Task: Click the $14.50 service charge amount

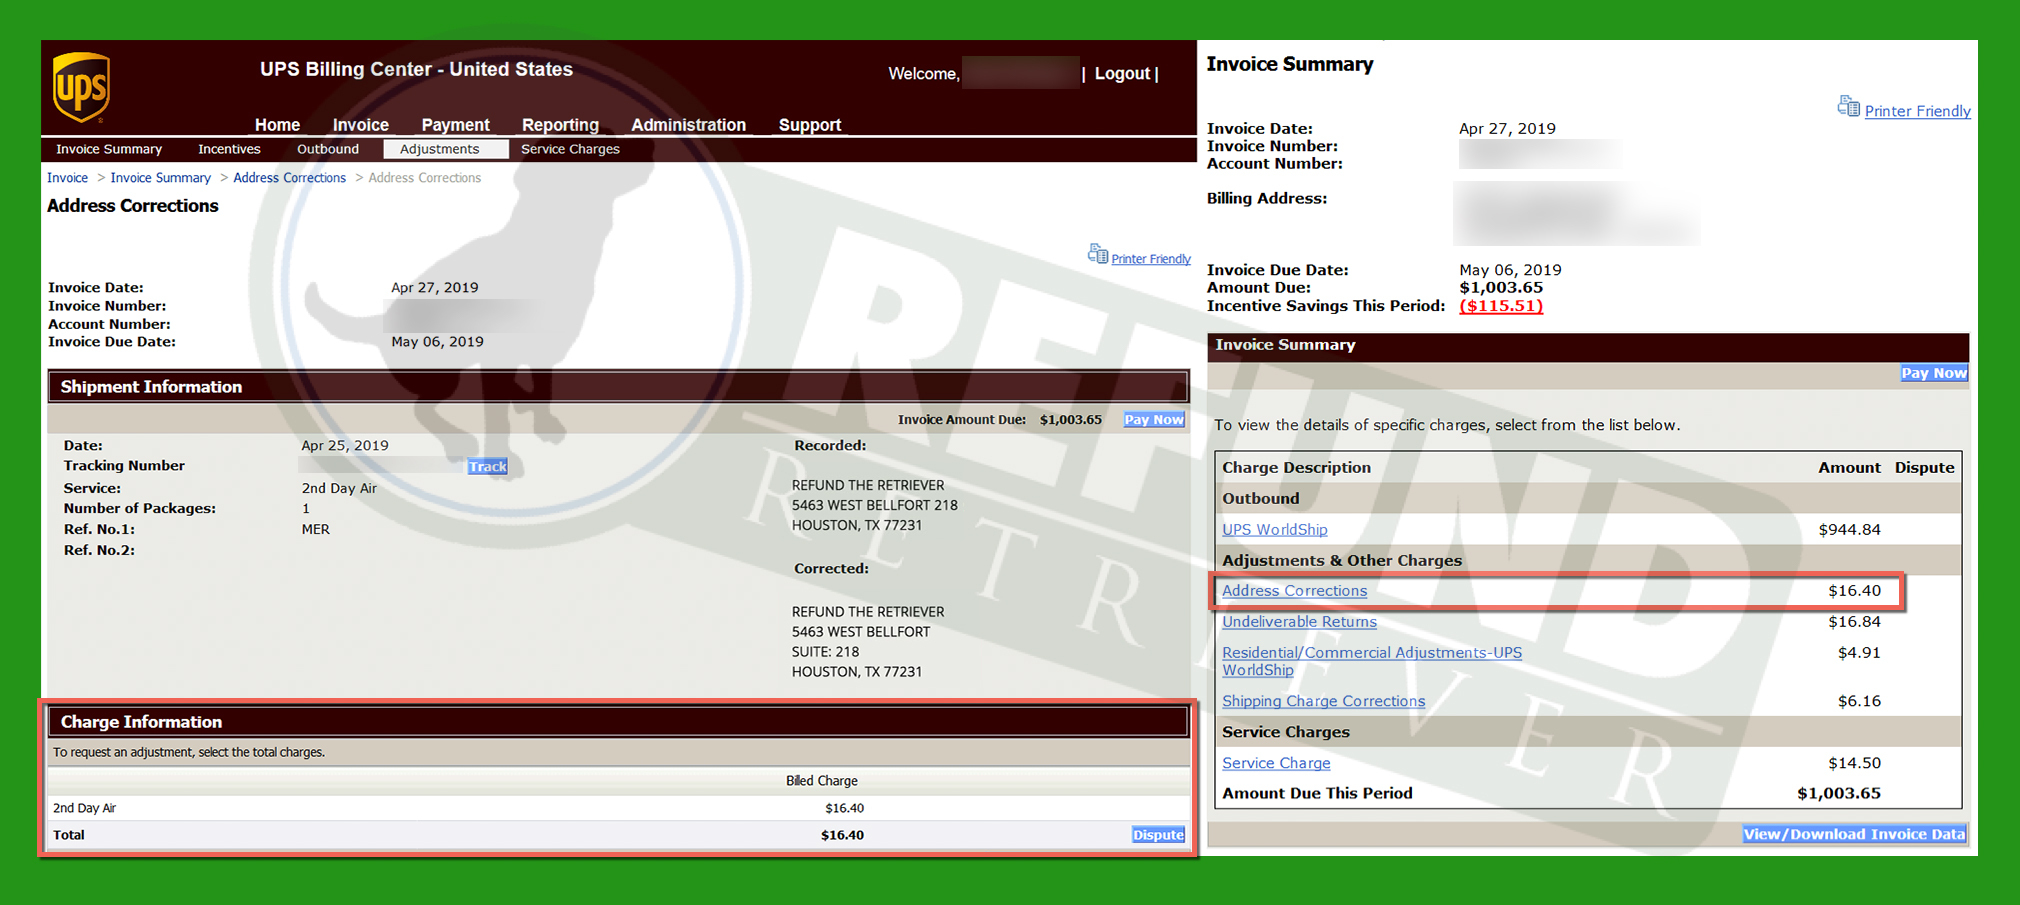Action: [x=1854, y=762]
